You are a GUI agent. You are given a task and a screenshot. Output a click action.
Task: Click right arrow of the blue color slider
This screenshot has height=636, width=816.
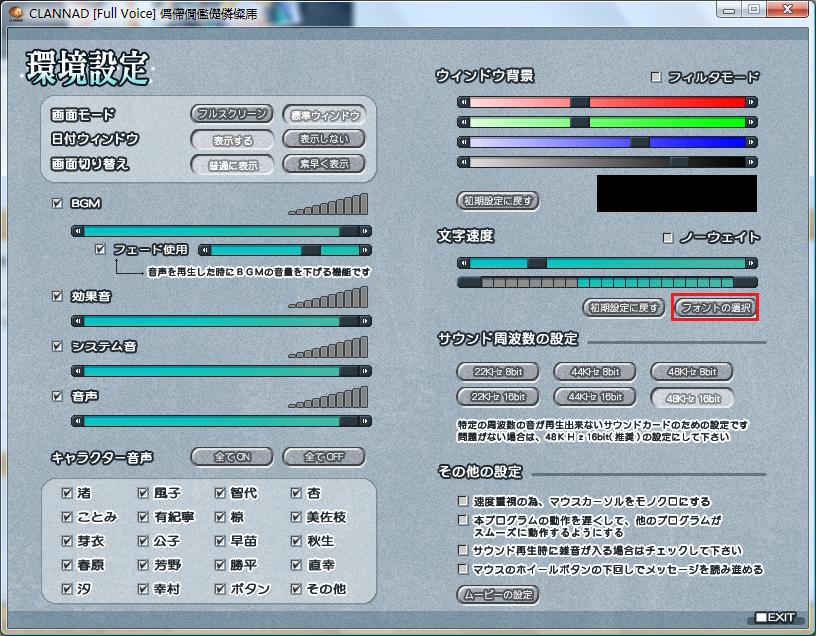(x=751, y=142)
